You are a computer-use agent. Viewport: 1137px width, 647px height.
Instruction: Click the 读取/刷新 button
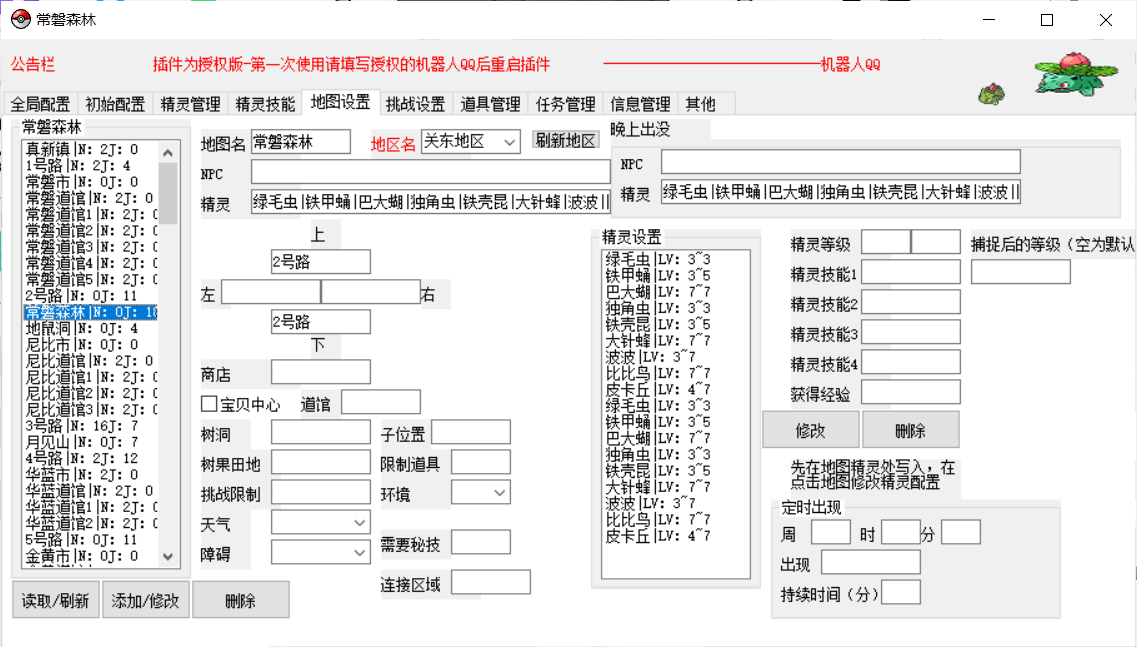57,600
